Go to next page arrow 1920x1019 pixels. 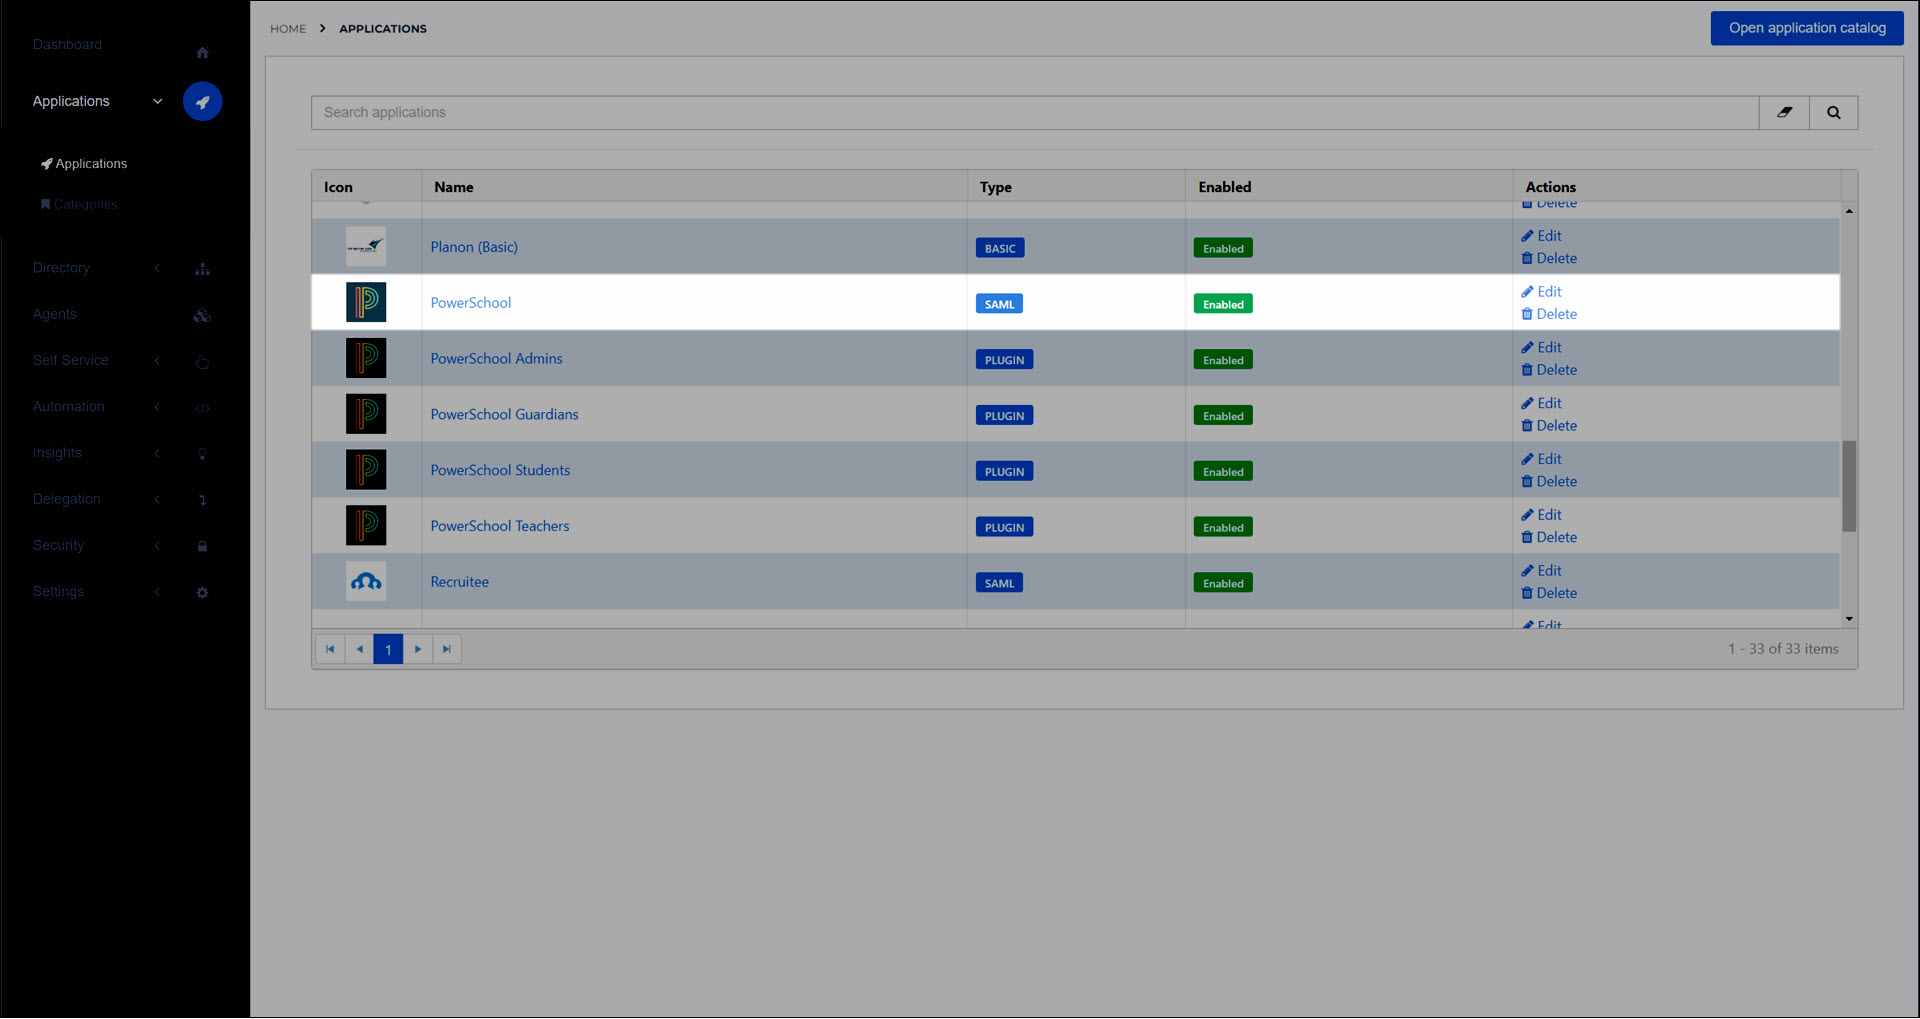418,649
